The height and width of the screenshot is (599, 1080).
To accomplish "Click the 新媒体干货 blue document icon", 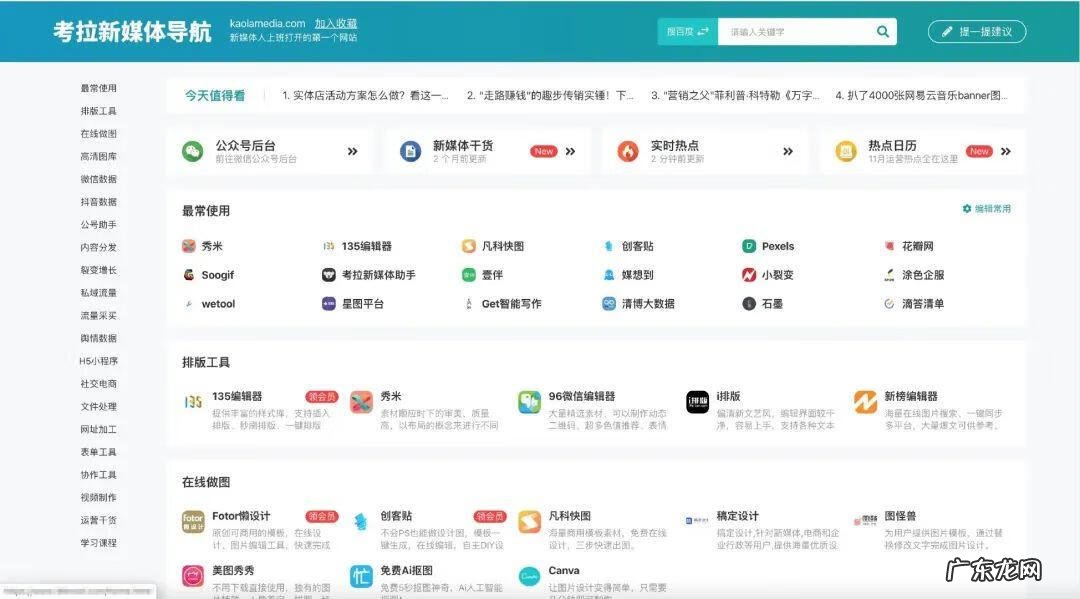I will (x=410, y=151).
